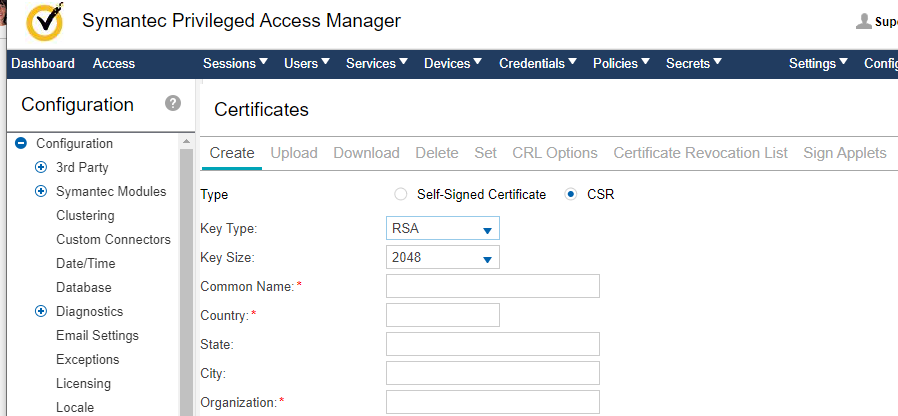
Task: Click the Common Name input field
Action: click(492, 287)
